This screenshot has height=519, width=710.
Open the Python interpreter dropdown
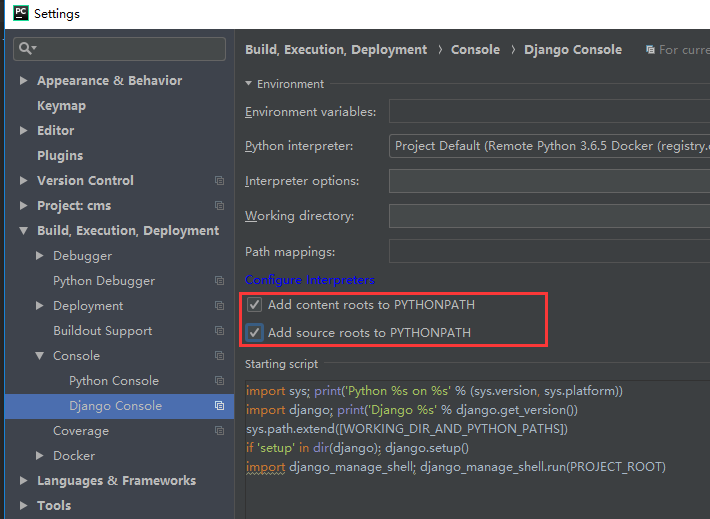pos(549,146)
